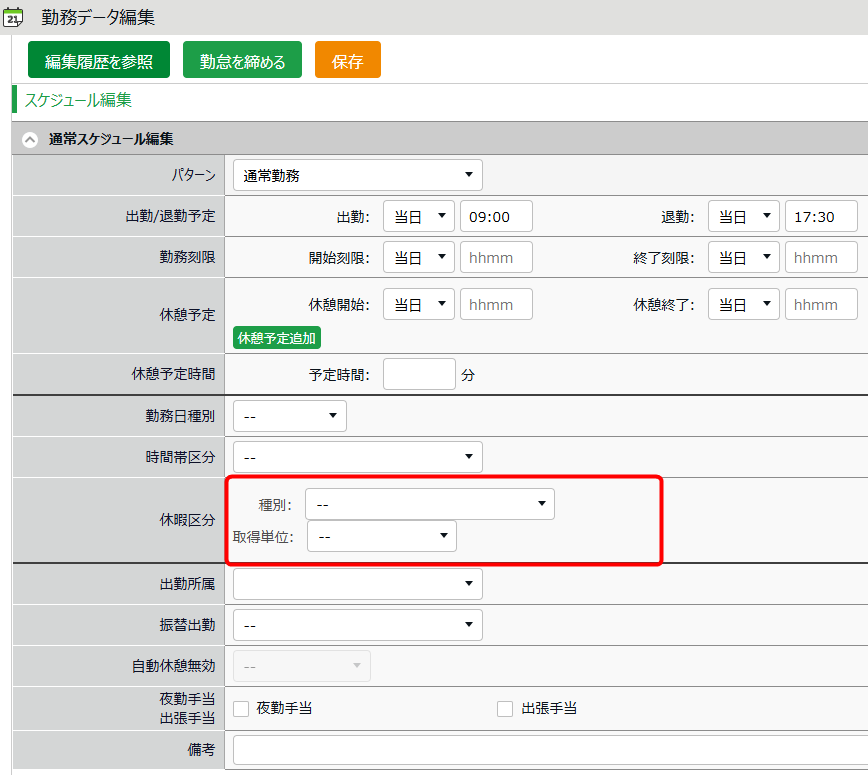Click the 備考 text input field
The image size is (868, 775).
[x=550, y=749]
